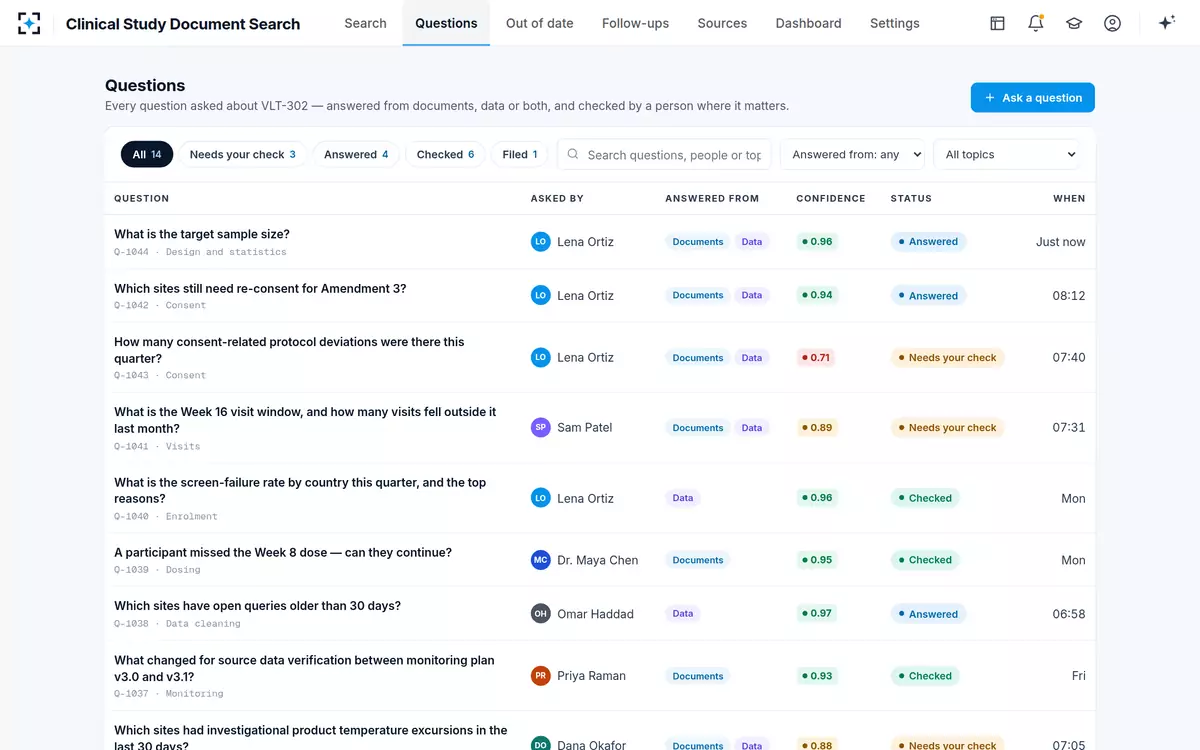The width and height of the screenshot is (1200, 750).
Task: Open question about consent-related protocol deviations
Action: click(x=289, y=350)
